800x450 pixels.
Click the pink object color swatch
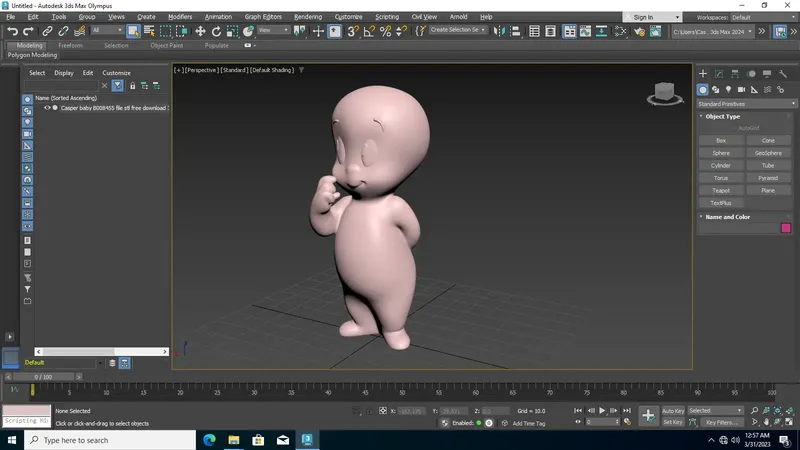click(786, 228)
